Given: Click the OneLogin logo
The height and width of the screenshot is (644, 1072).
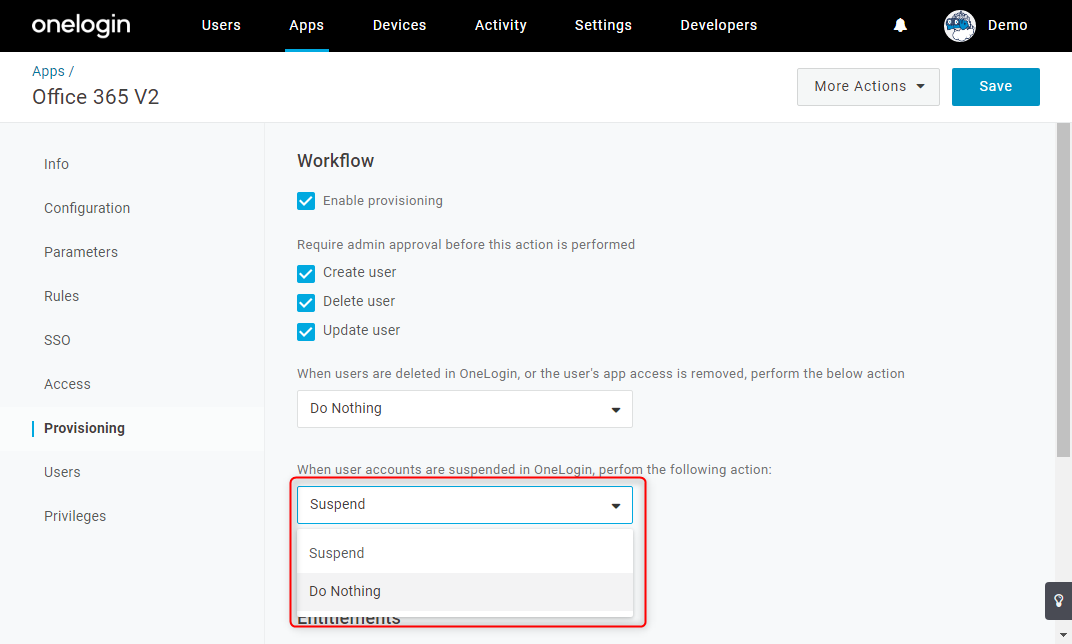Looking at the screenshot, I should [x=81, y=25].
